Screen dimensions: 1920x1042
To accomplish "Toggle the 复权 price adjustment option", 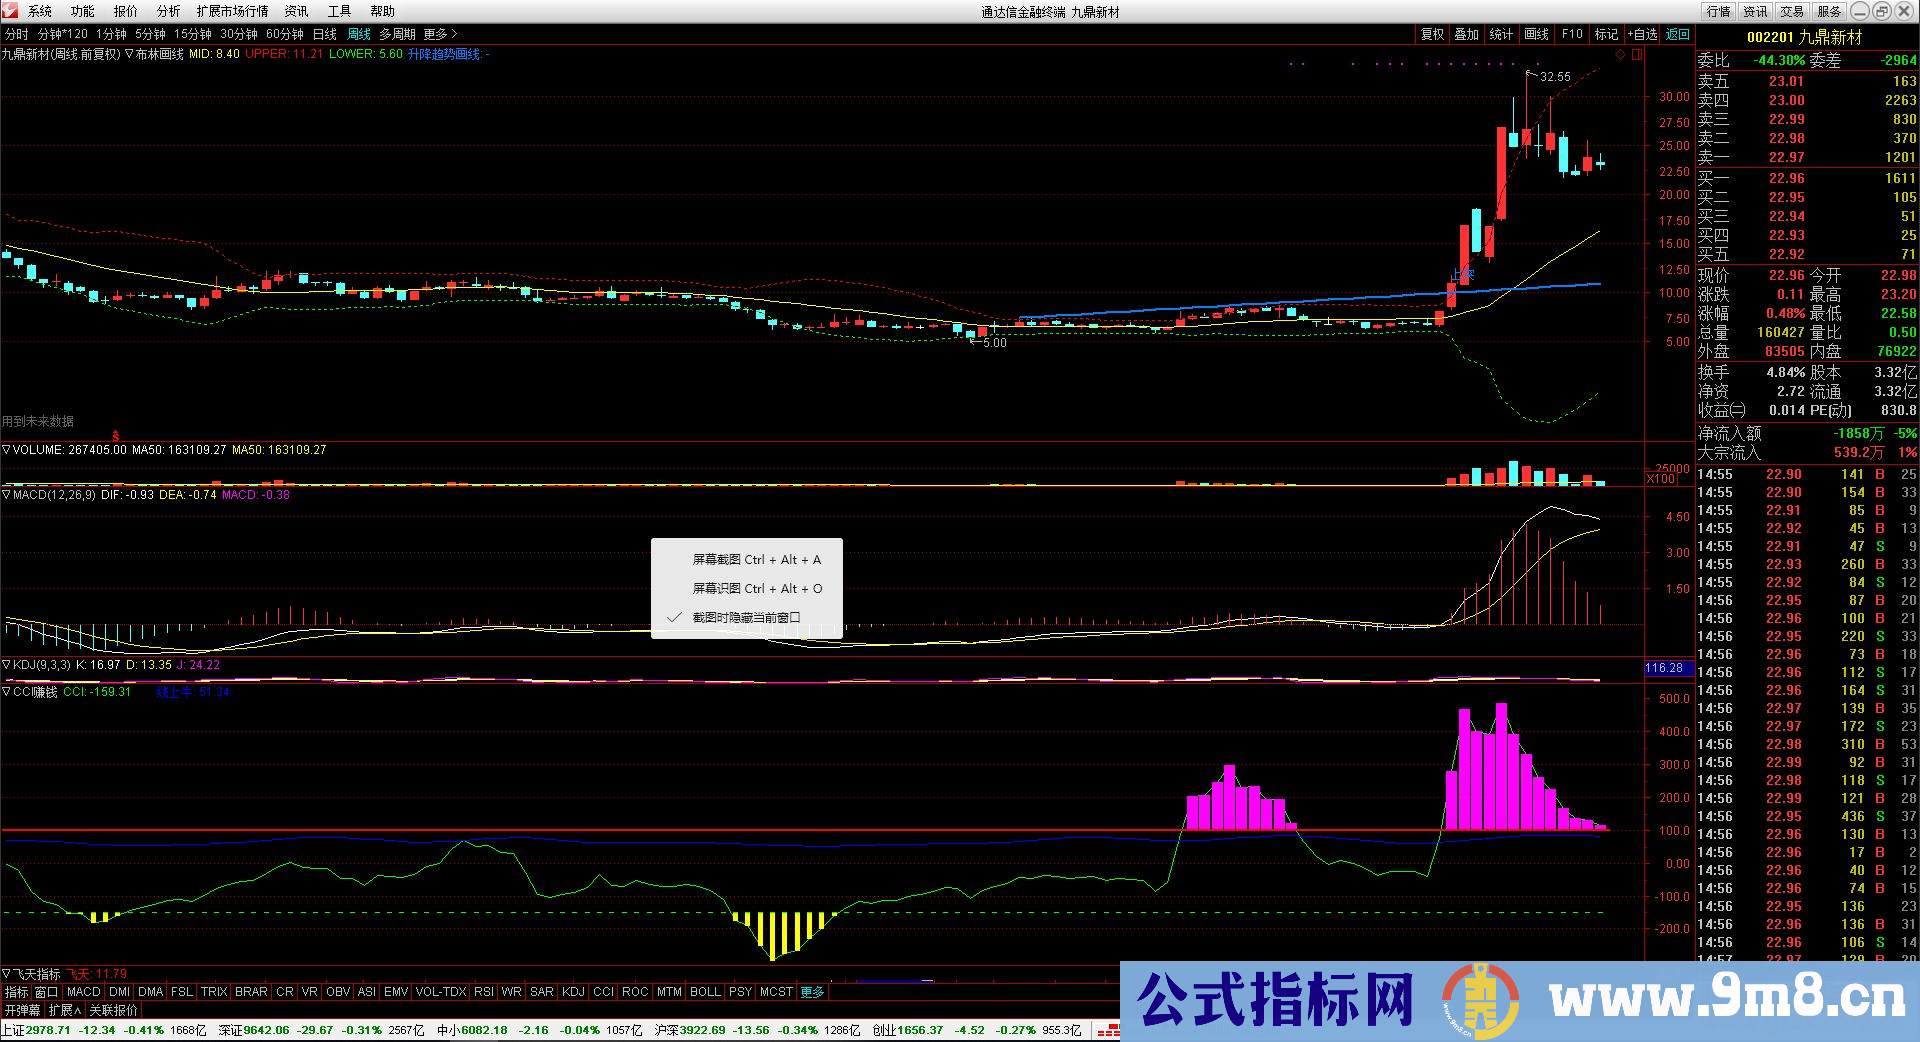I will [x=1432, y=34].
